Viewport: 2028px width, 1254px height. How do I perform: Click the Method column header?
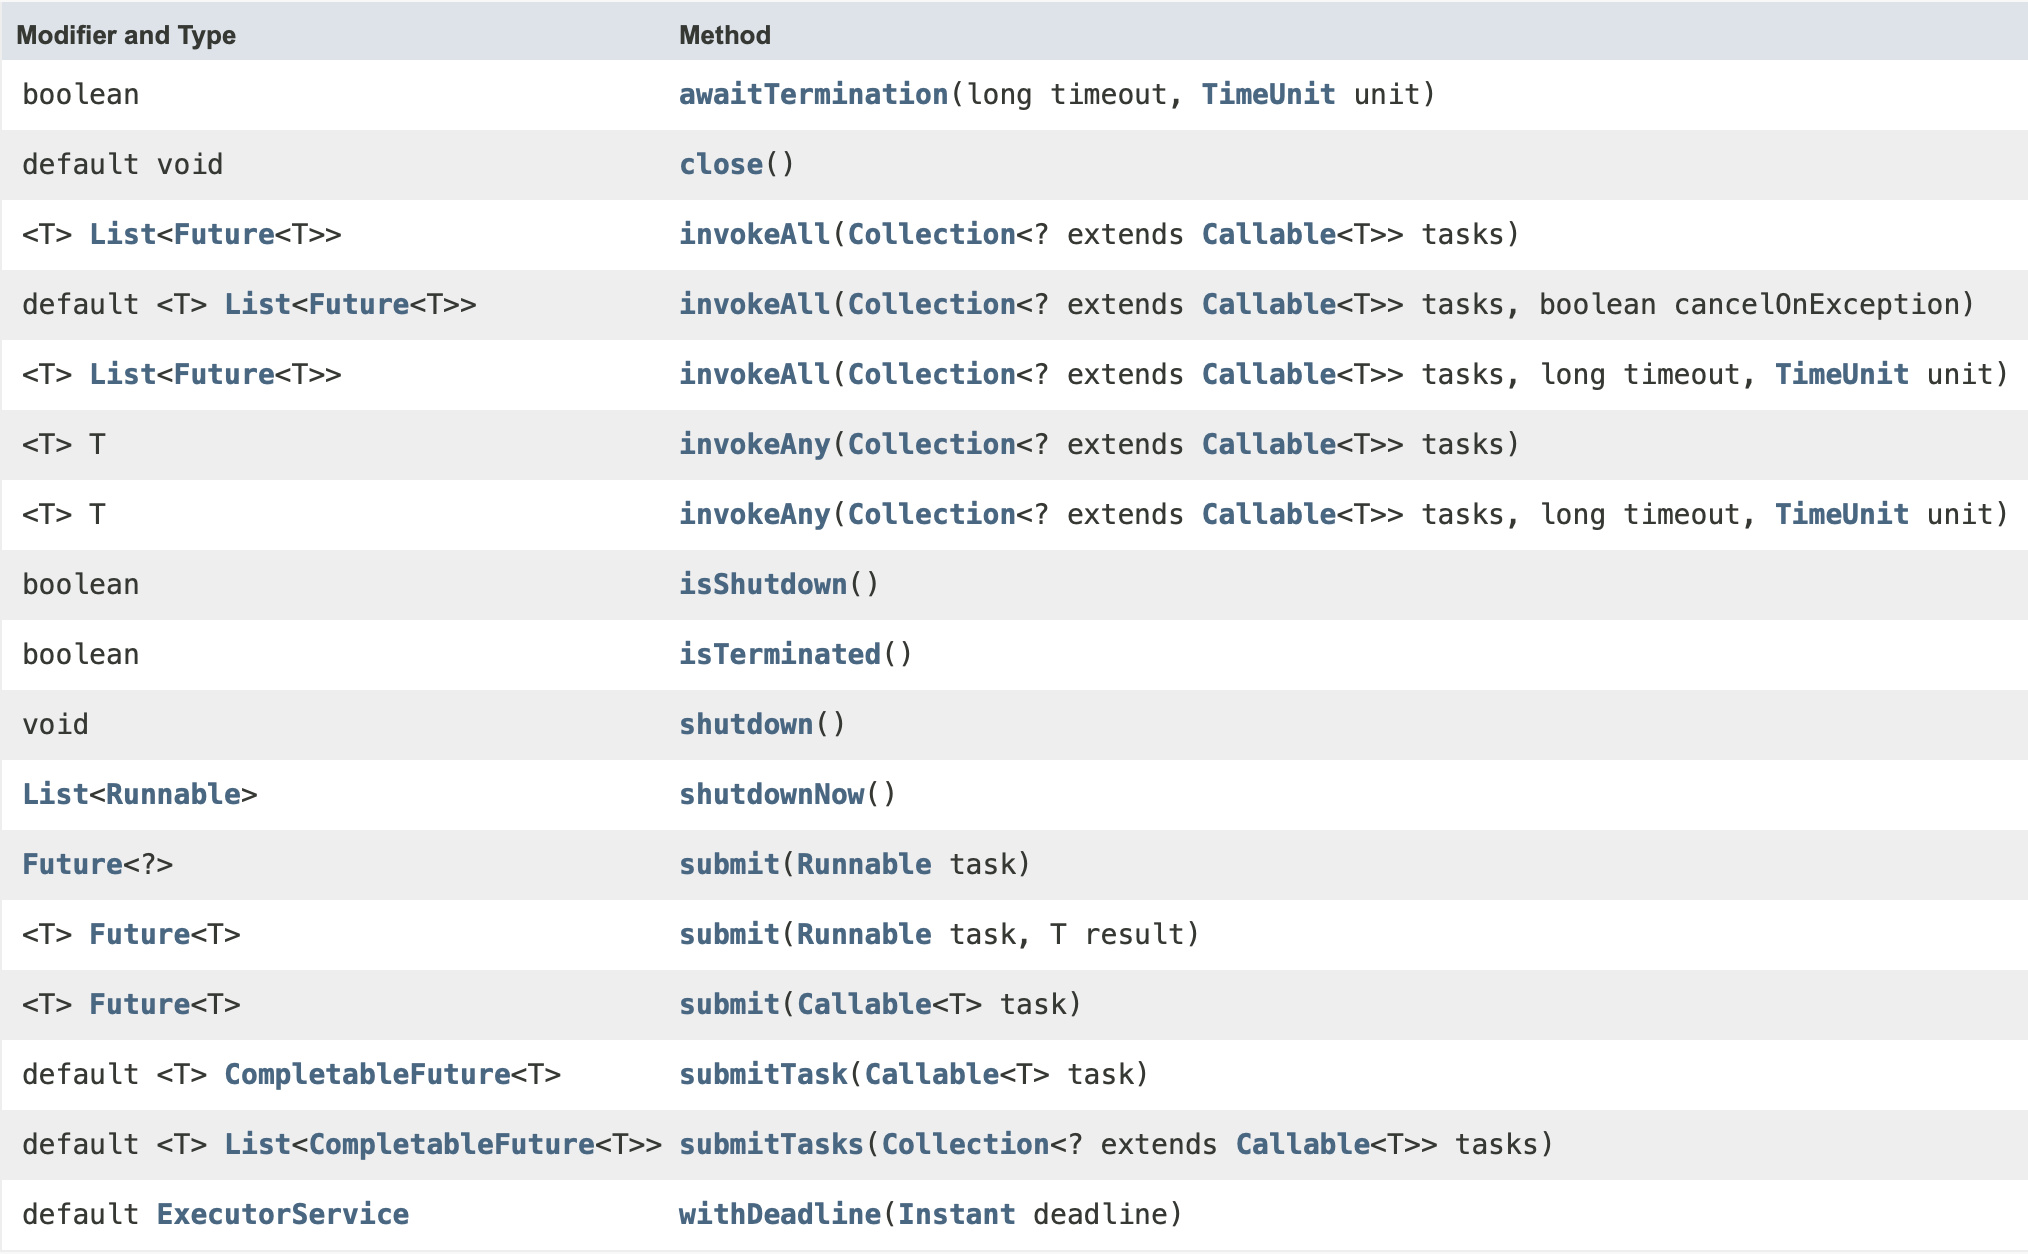(724, 35)
